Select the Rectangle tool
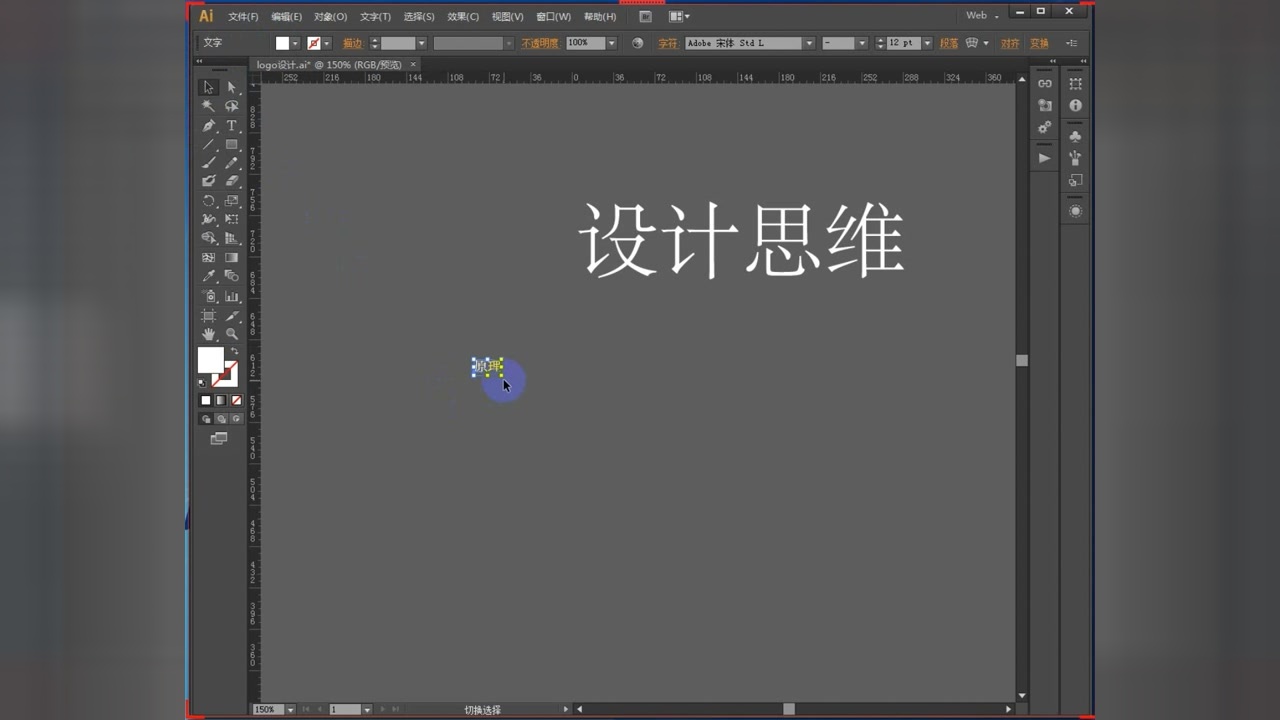Image resolution: width=1280 pixels, height=720 pixels. [x=232, y=145]
